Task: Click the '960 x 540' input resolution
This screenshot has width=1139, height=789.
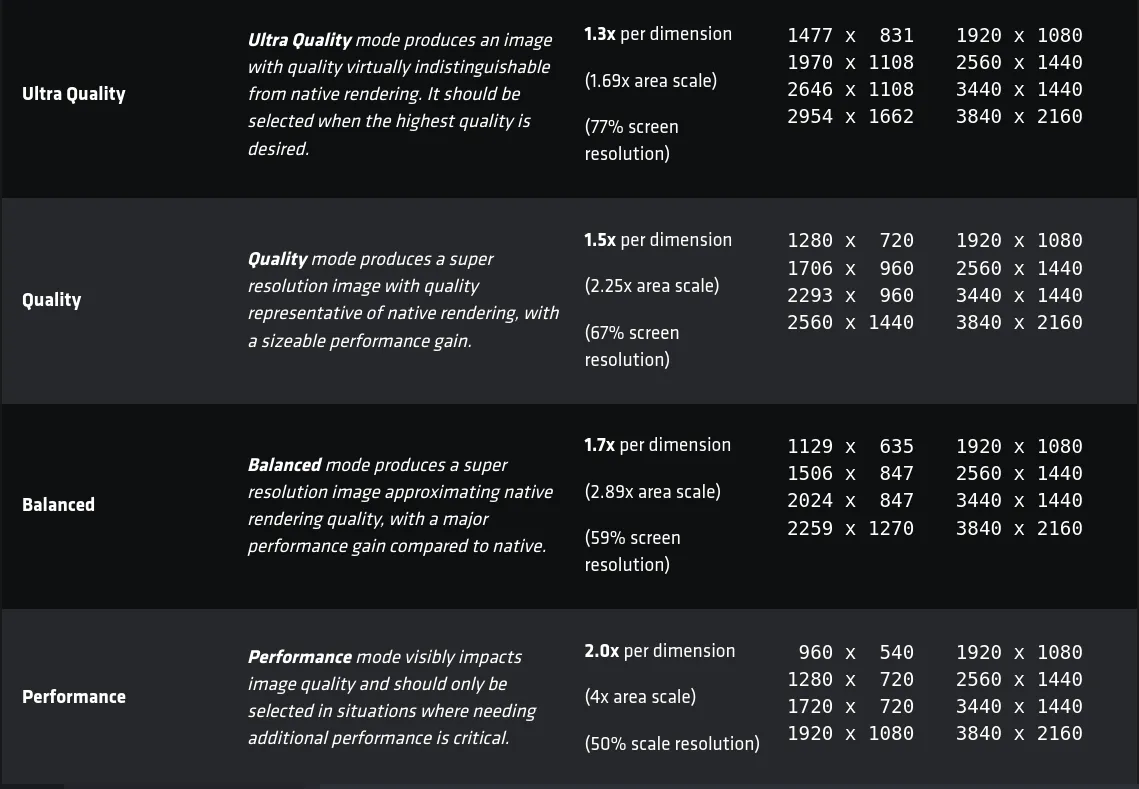Action: pyautogui.click(x=856, y=653)
